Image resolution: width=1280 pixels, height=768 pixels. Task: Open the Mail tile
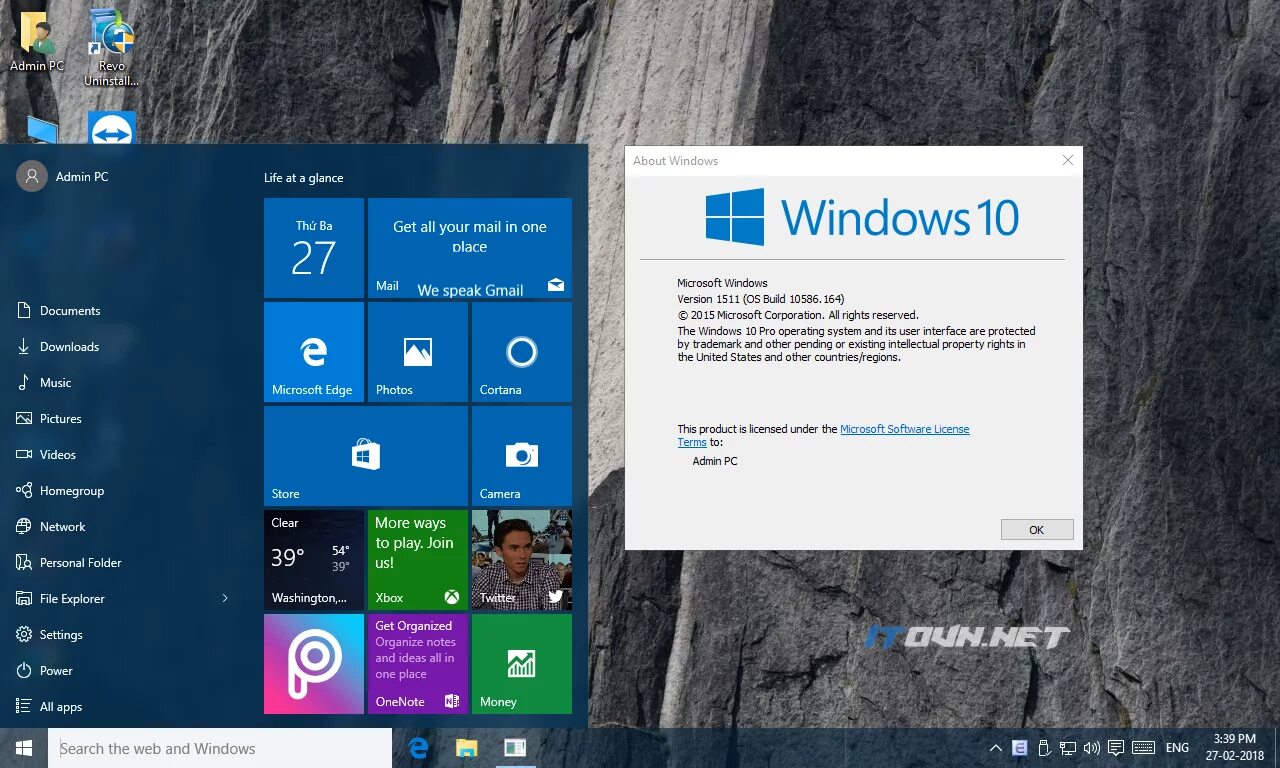[x=470, y=248]
